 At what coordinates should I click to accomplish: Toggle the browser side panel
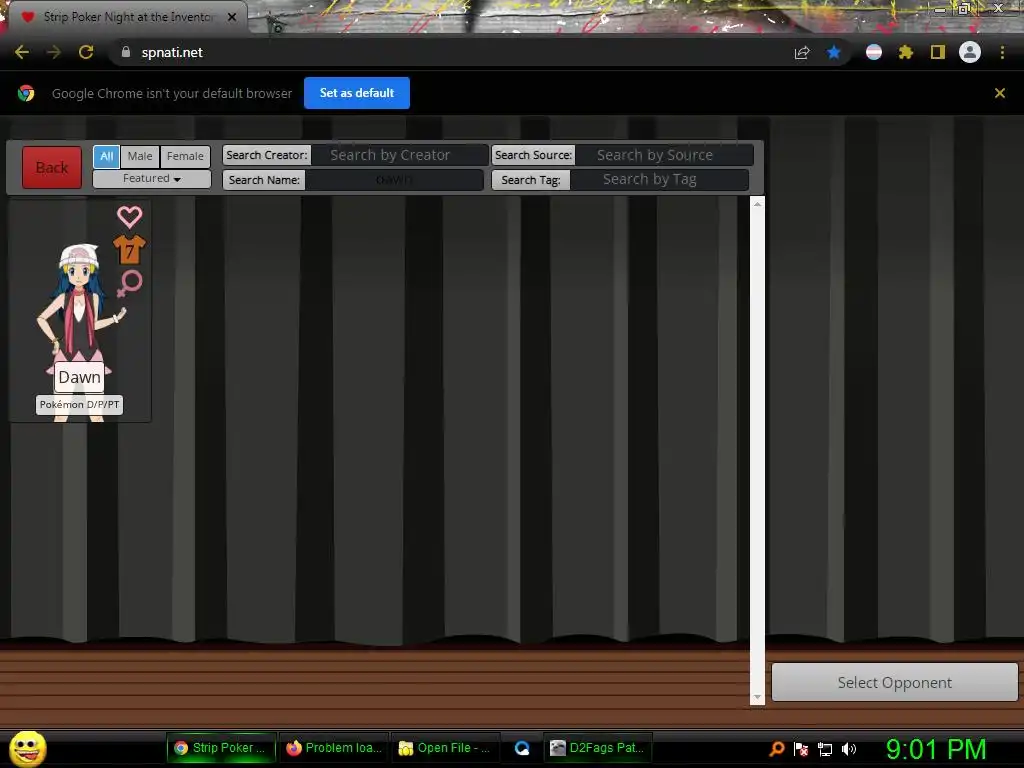938,52
